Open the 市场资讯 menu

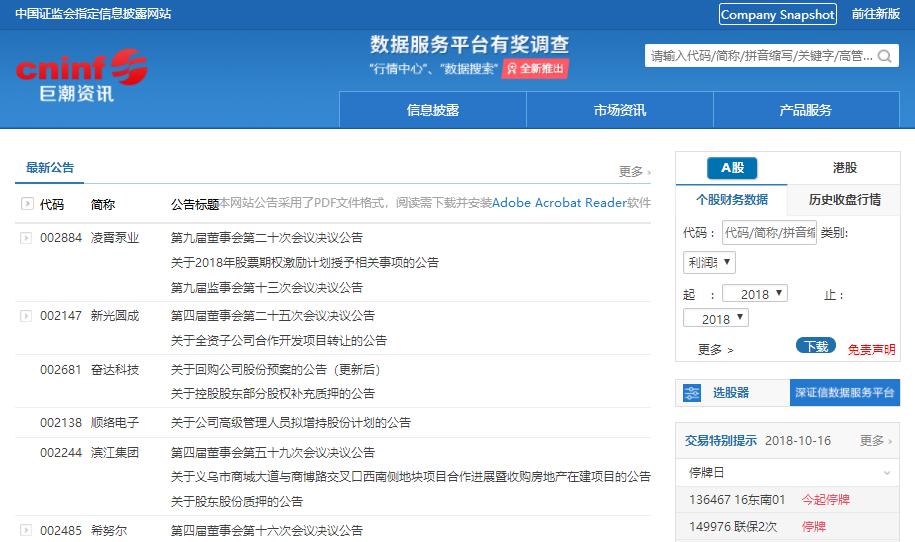point(620,110)
